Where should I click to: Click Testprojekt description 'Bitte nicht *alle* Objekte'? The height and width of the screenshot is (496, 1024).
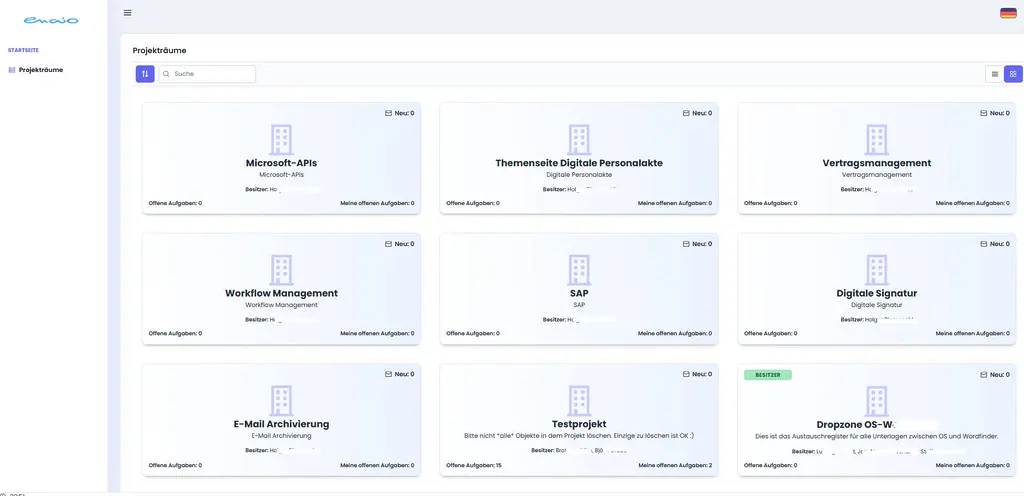point(579,435)
